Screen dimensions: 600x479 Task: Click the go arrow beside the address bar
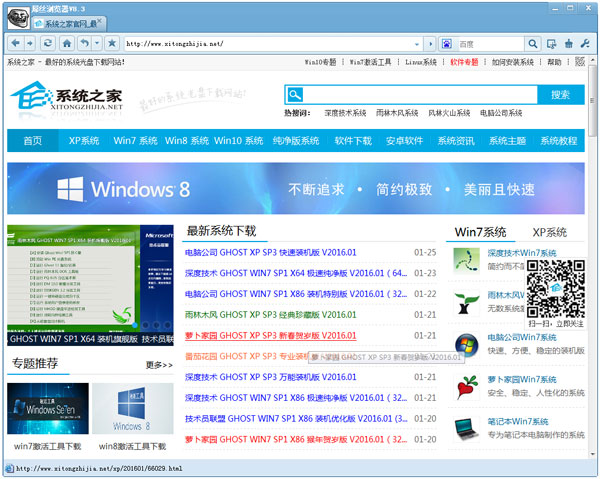pos(430,44)
